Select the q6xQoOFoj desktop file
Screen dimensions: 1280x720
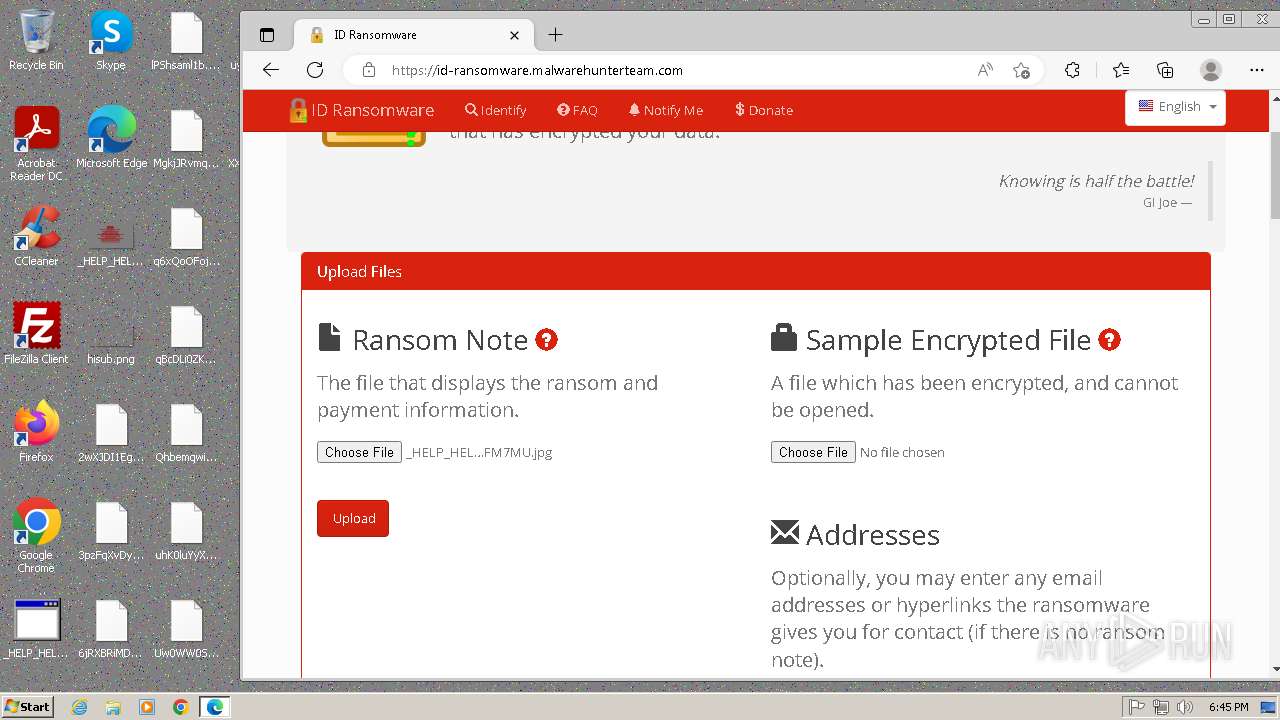pos(186,236)
